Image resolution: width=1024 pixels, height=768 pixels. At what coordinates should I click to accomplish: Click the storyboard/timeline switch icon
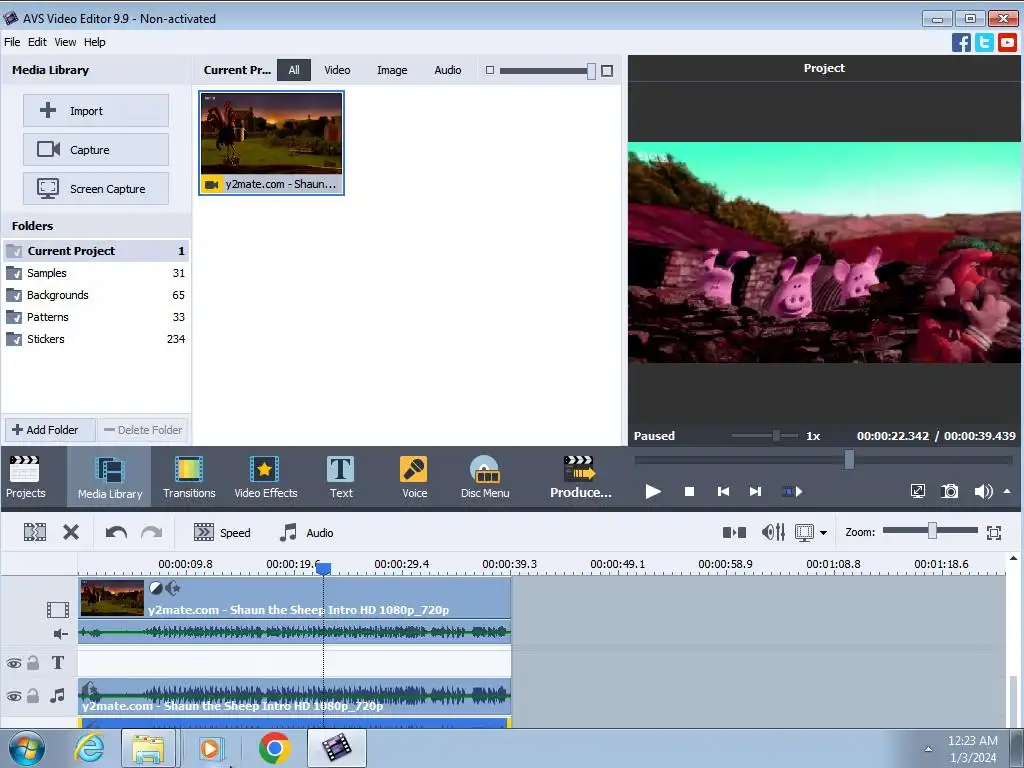click(x=734, y=532)
